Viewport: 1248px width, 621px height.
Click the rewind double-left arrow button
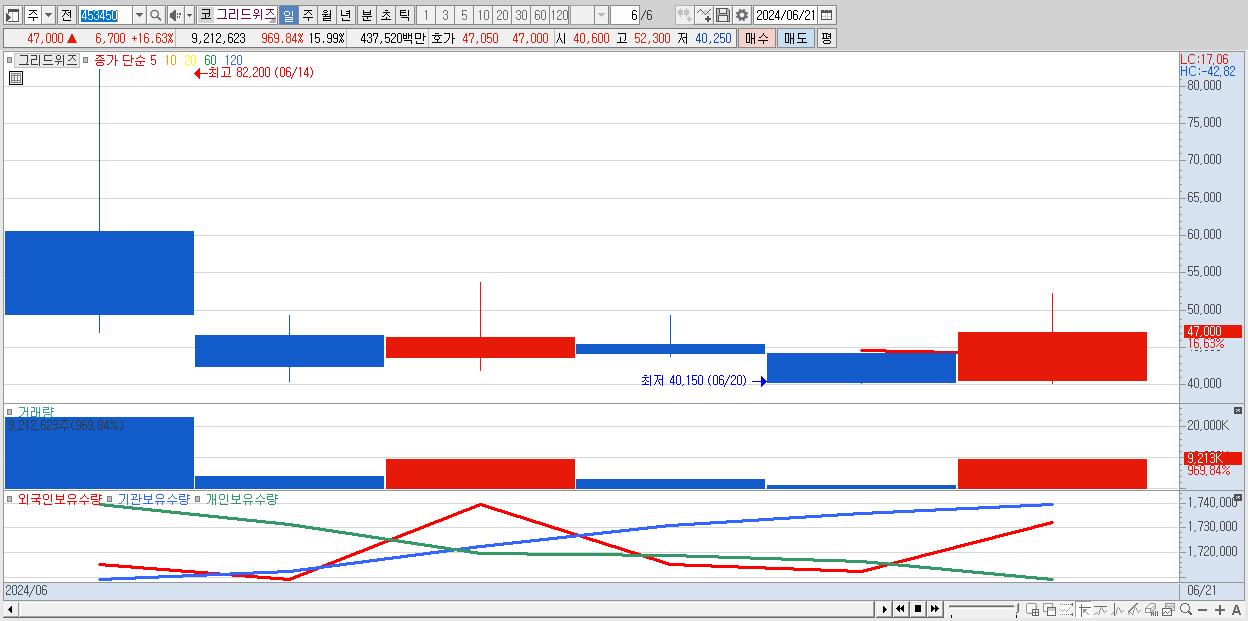click(x=900, y=608)
